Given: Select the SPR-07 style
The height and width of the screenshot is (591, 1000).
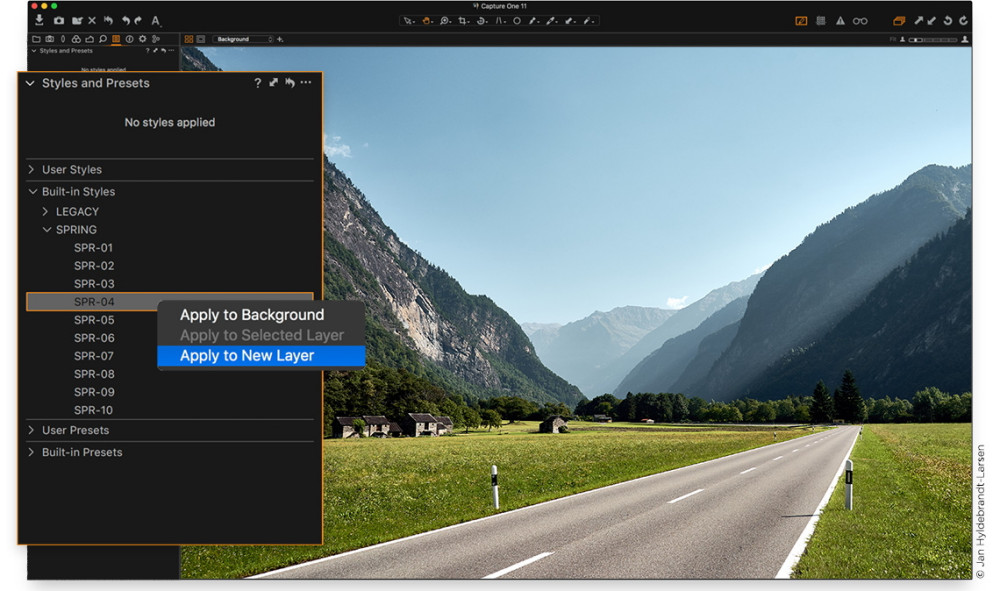Looking at the screenshot, I should pos(94,356).
